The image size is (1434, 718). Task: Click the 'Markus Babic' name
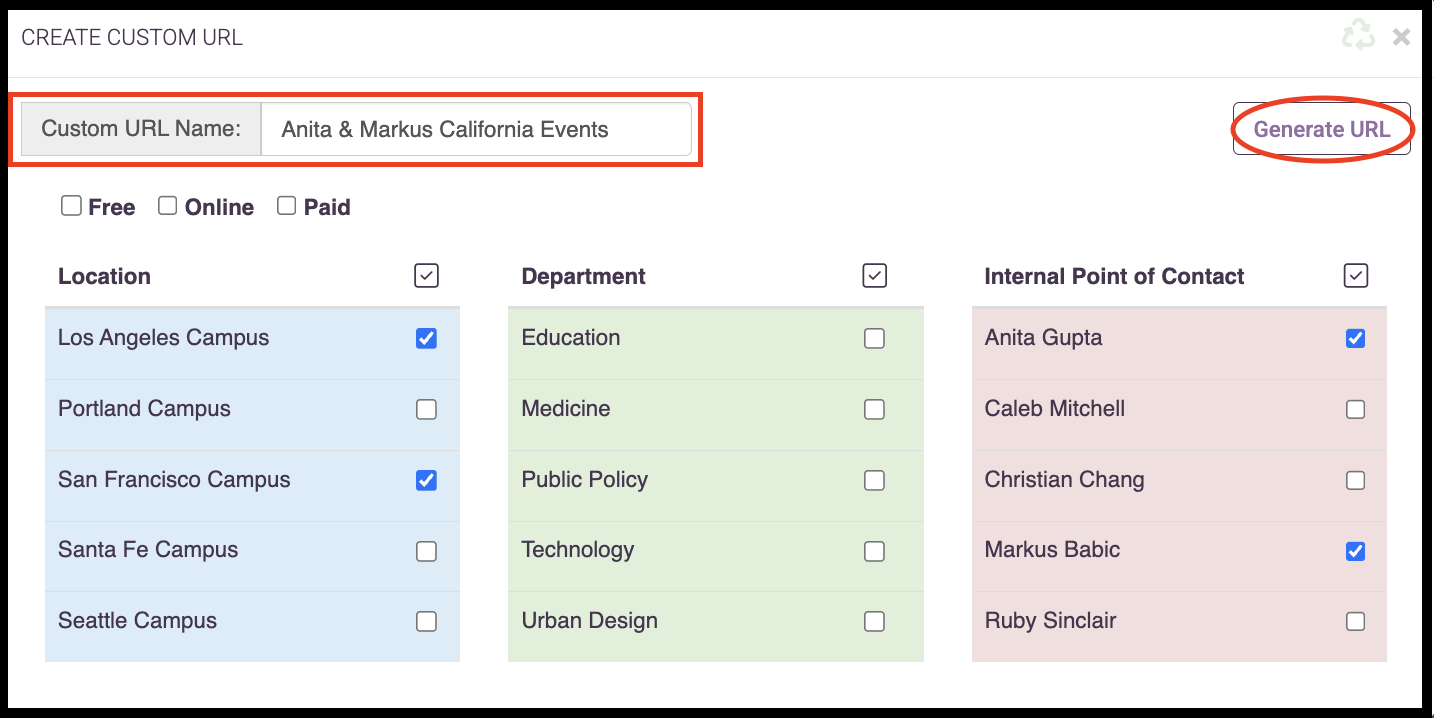(x=1052, y=550)
